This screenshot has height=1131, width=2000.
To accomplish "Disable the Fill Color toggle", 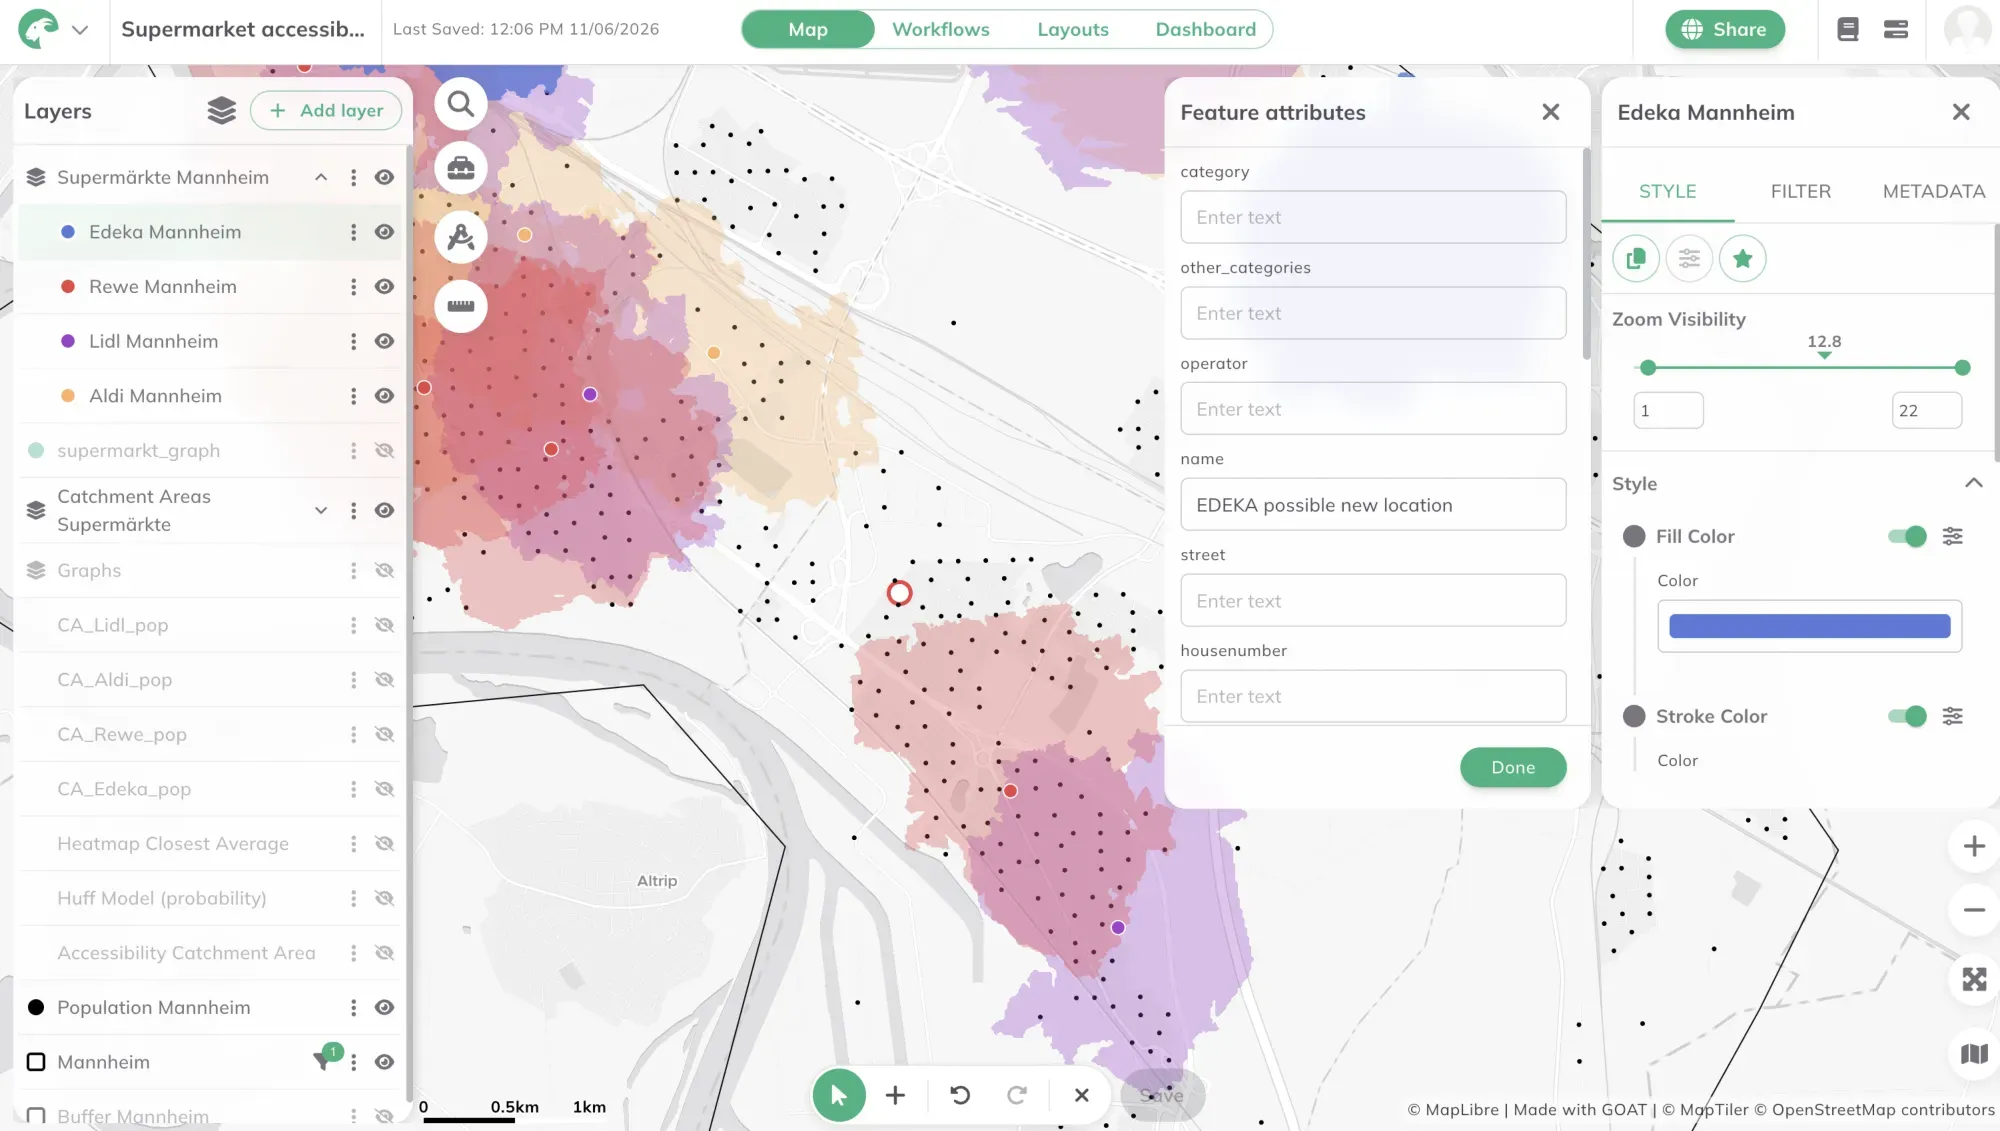I will tap(1907, 537).
